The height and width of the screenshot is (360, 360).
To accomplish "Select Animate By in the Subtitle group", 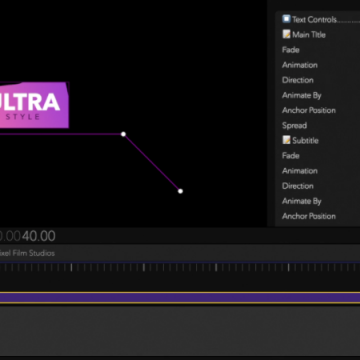I will click(302, 201).
